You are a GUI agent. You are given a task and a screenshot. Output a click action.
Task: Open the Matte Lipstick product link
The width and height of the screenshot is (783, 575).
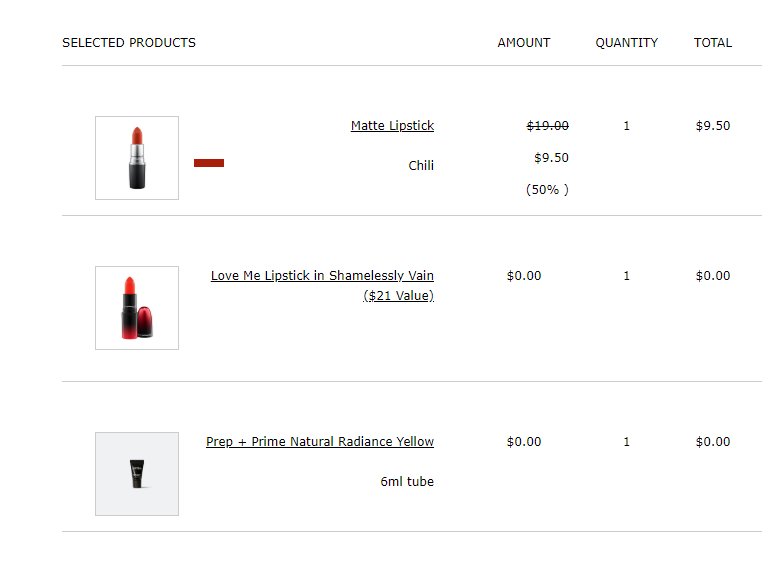(x=392, y=126)
